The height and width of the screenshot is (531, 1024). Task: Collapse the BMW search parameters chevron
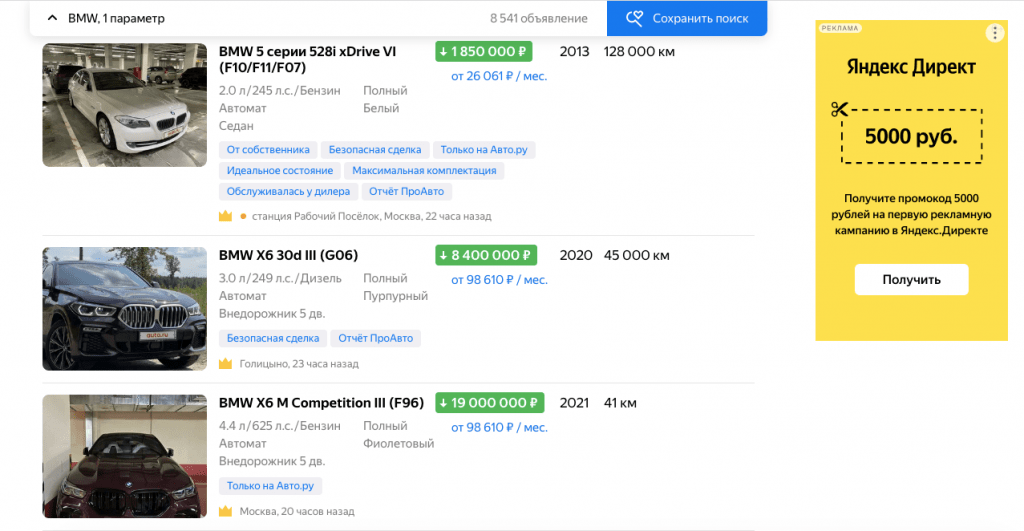(x=52, y=18)
